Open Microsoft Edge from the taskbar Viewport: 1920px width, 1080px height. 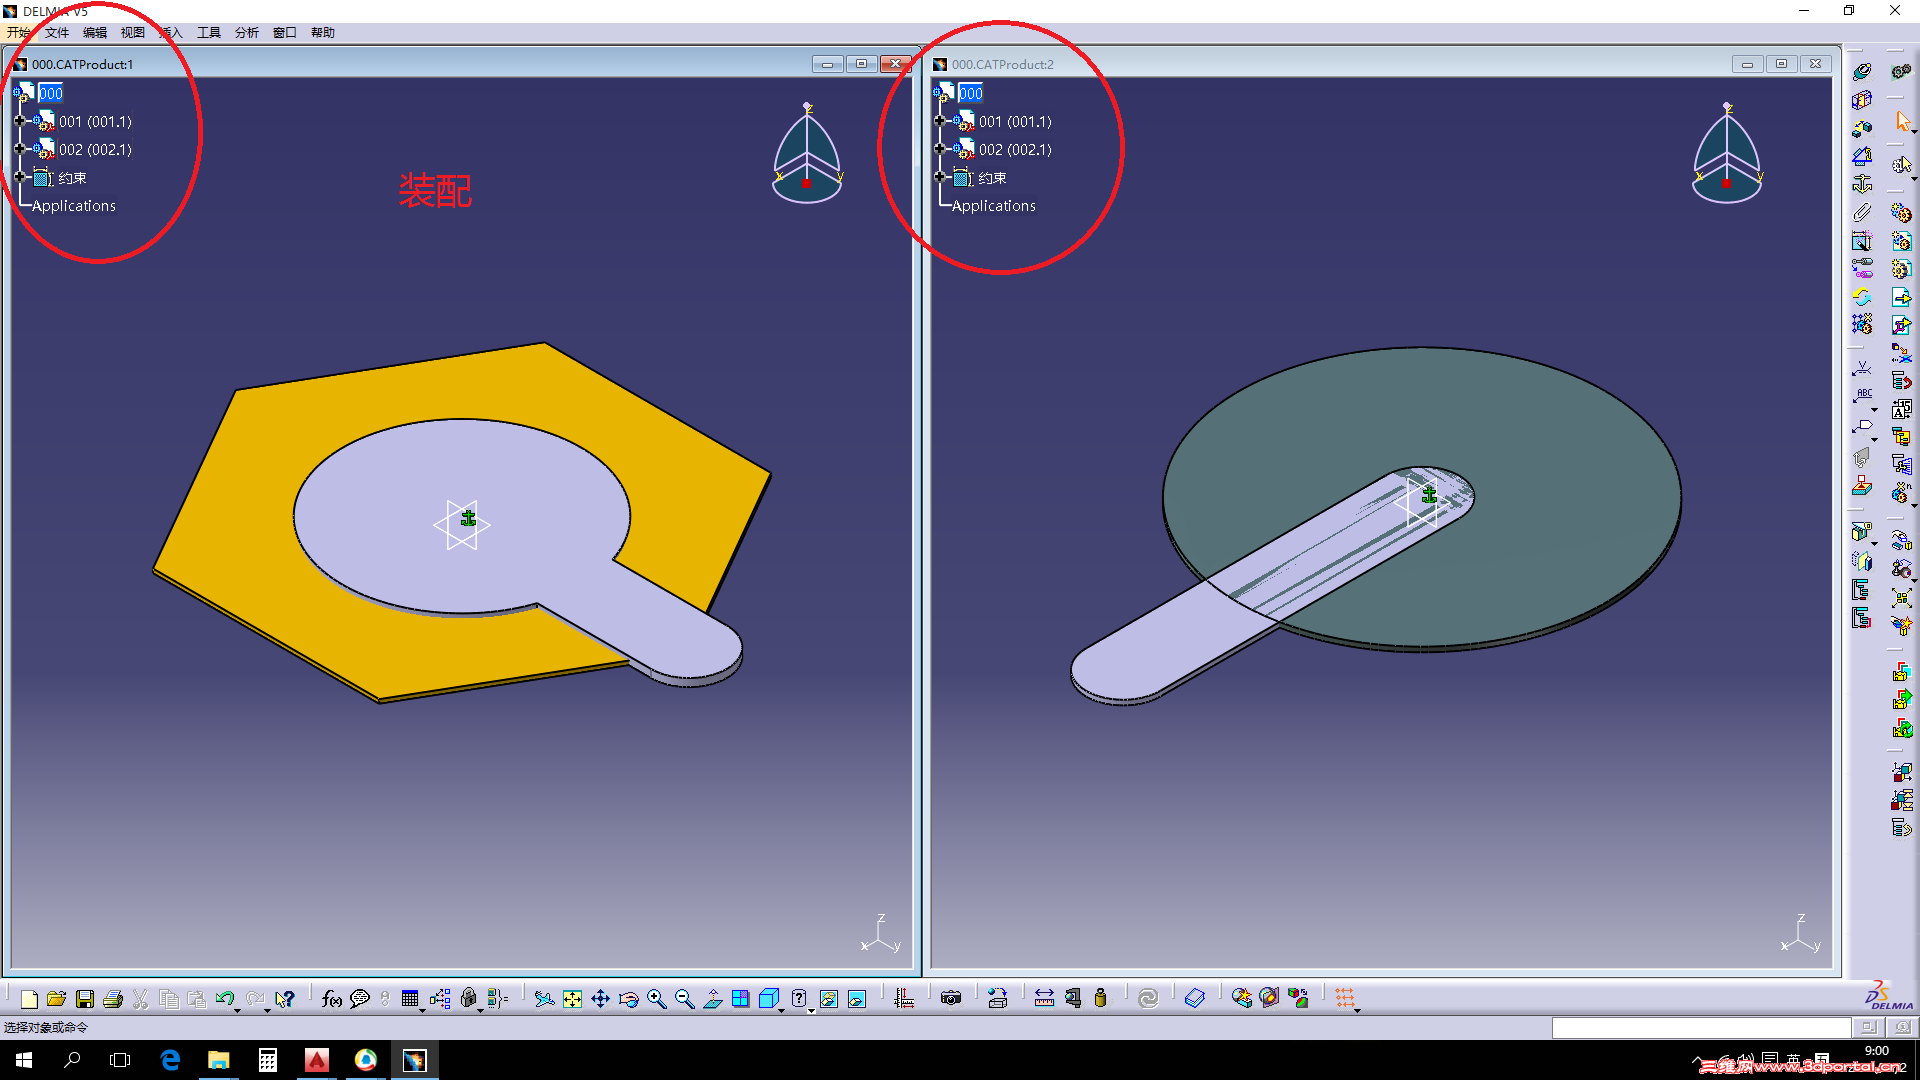click(170, 1060)
